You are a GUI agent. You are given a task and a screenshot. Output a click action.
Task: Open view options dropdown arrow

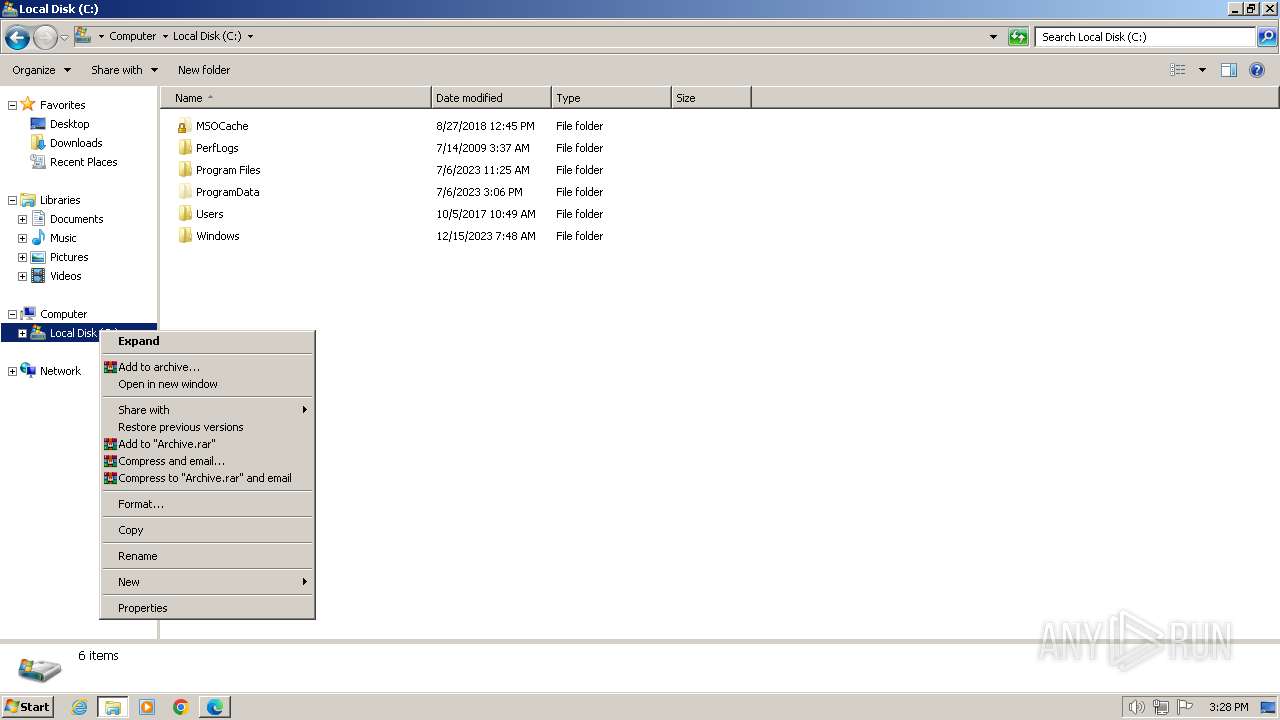[x=1202, y=70]
